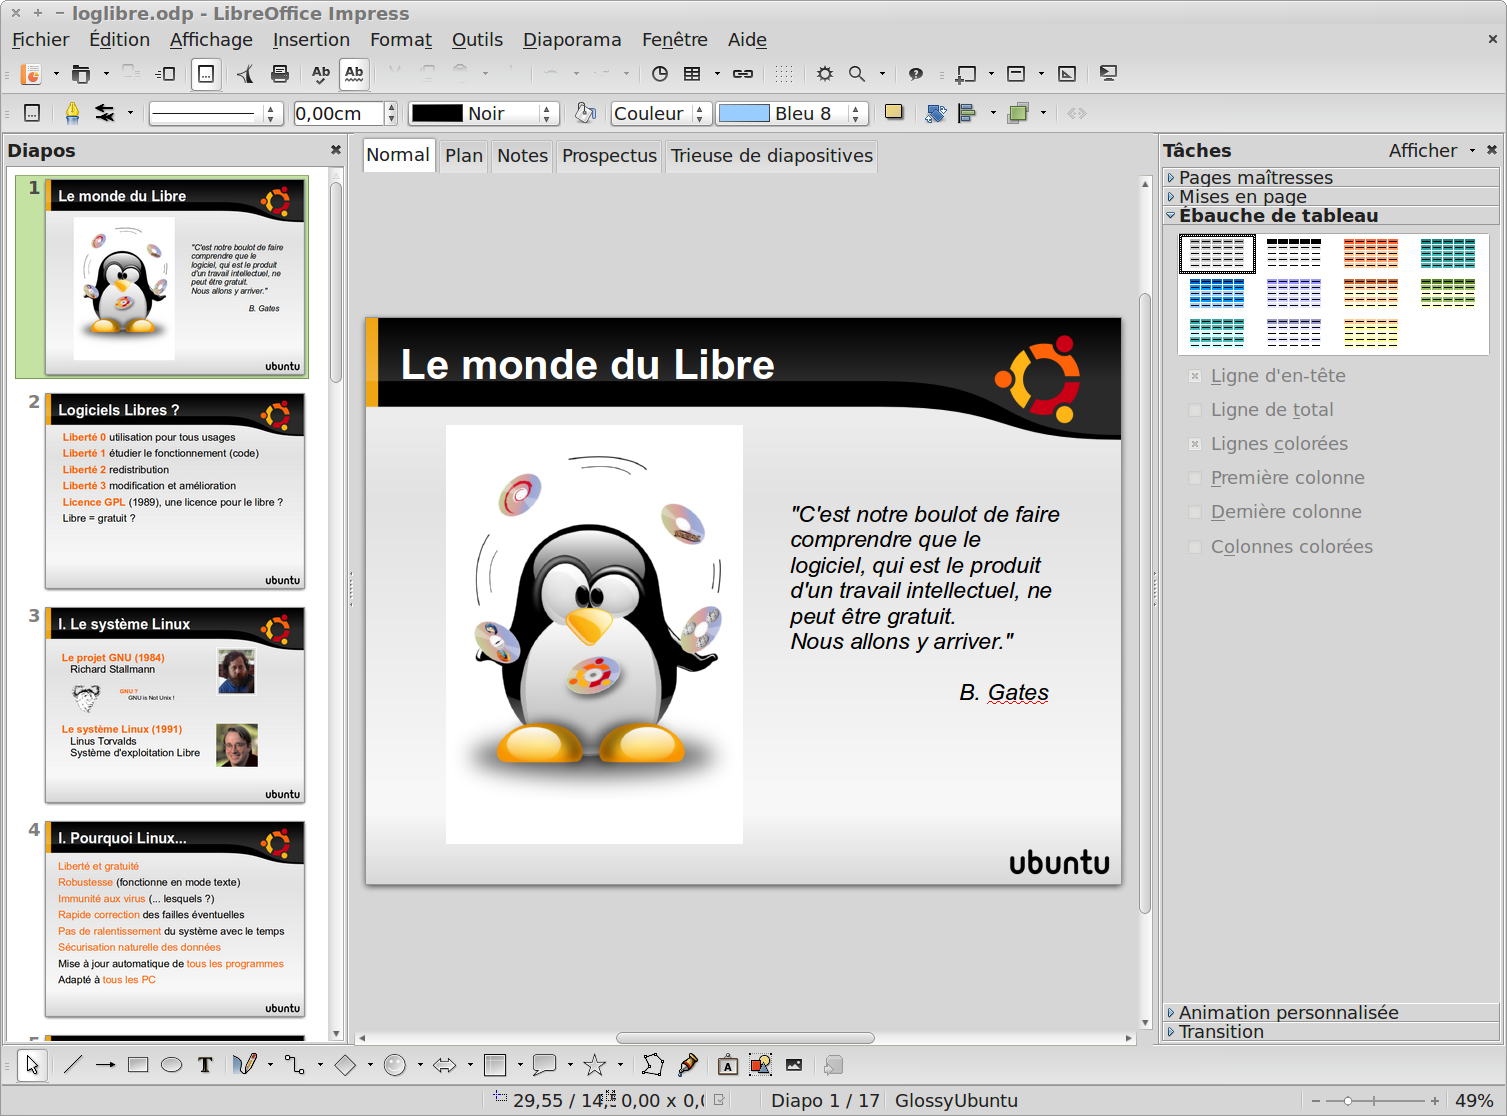Image resolution: width=1507 pixels, height=1116 pixels.
Task: Choose the flowchart shapes tool
Action: coord(495,1065)
